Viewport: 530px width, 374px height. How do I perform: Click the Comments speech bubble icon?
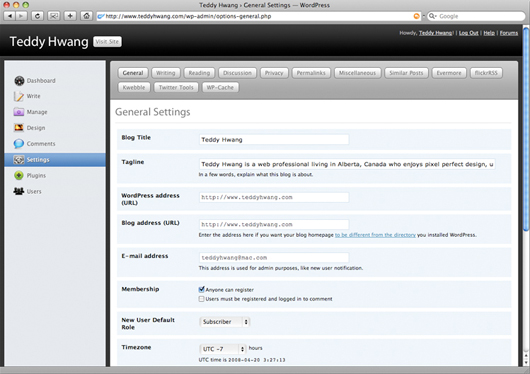(19, 144)
